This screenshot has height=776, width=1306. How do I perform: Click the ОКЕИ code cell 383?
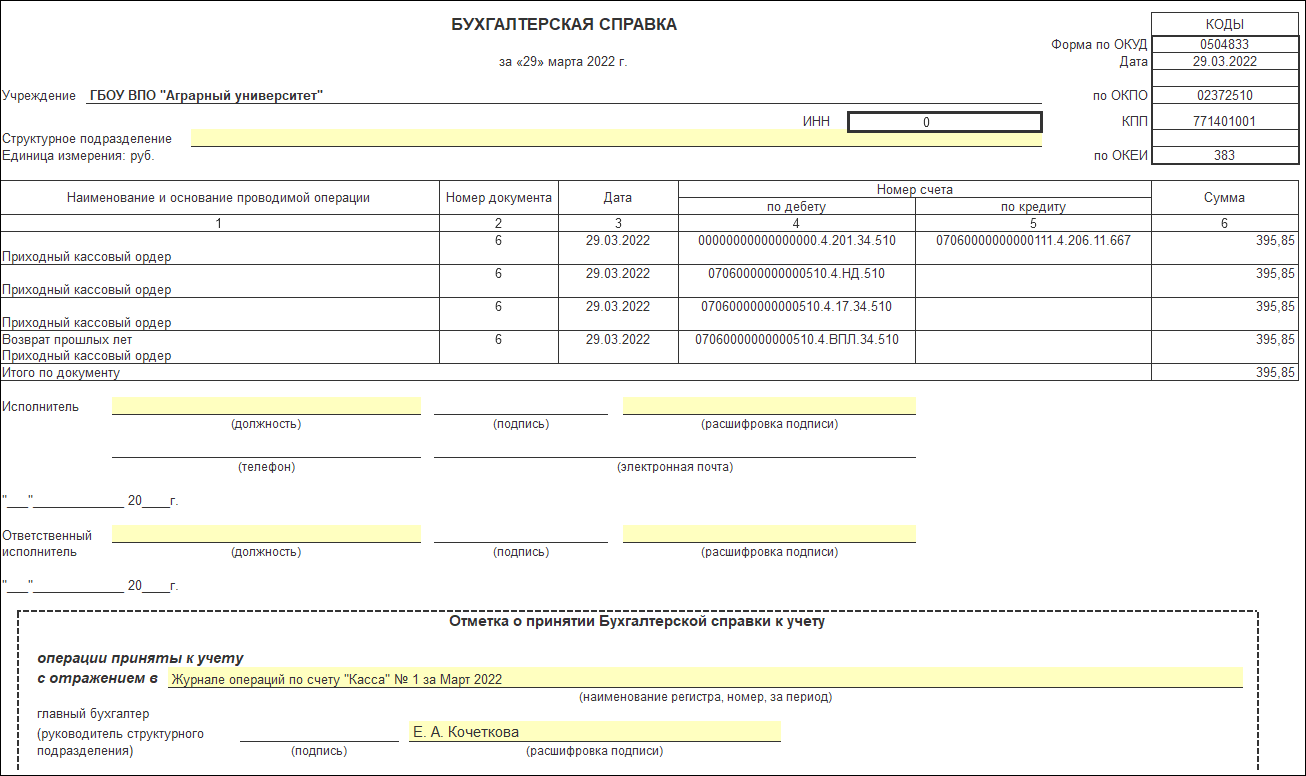pyautogui.click(x=1224, y=155)
